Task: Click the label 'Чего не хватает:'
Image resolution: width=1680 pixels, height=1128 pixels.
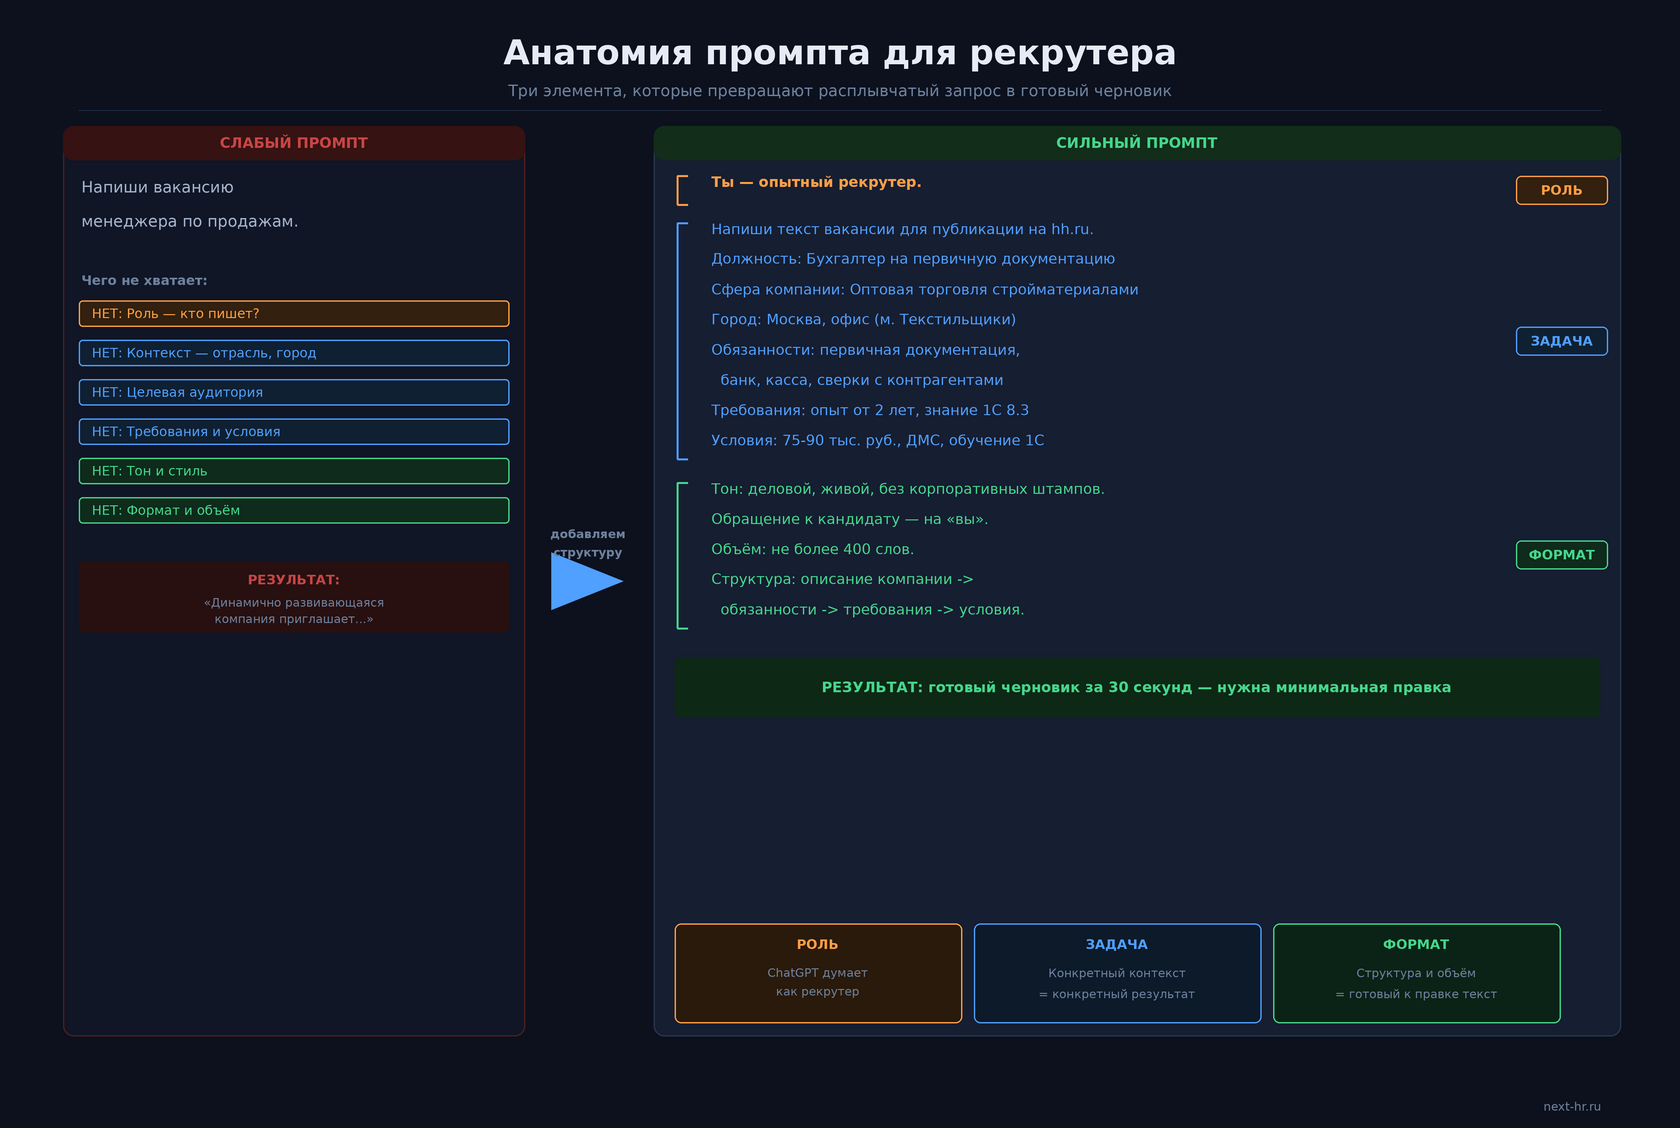Action: pos(145,281)
